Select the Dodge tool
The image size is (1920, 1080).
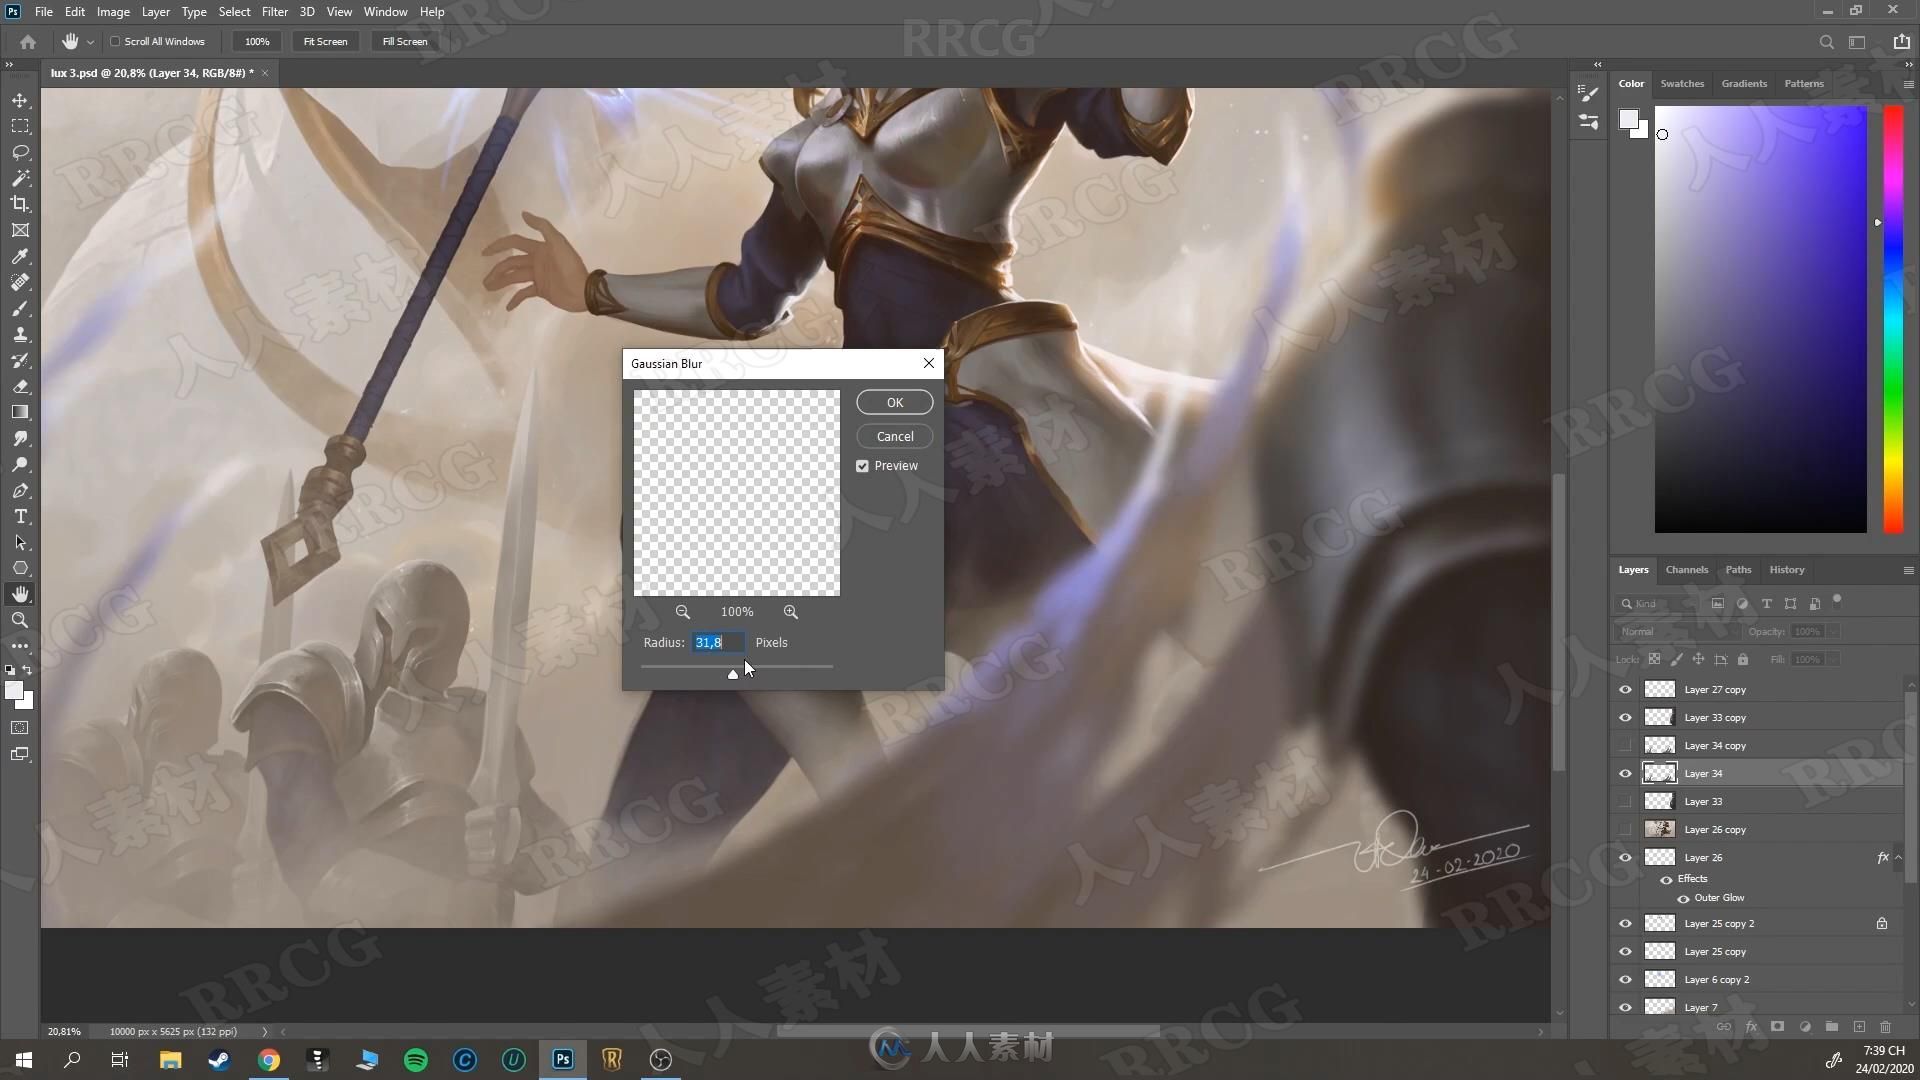click(x=20, y=464)
